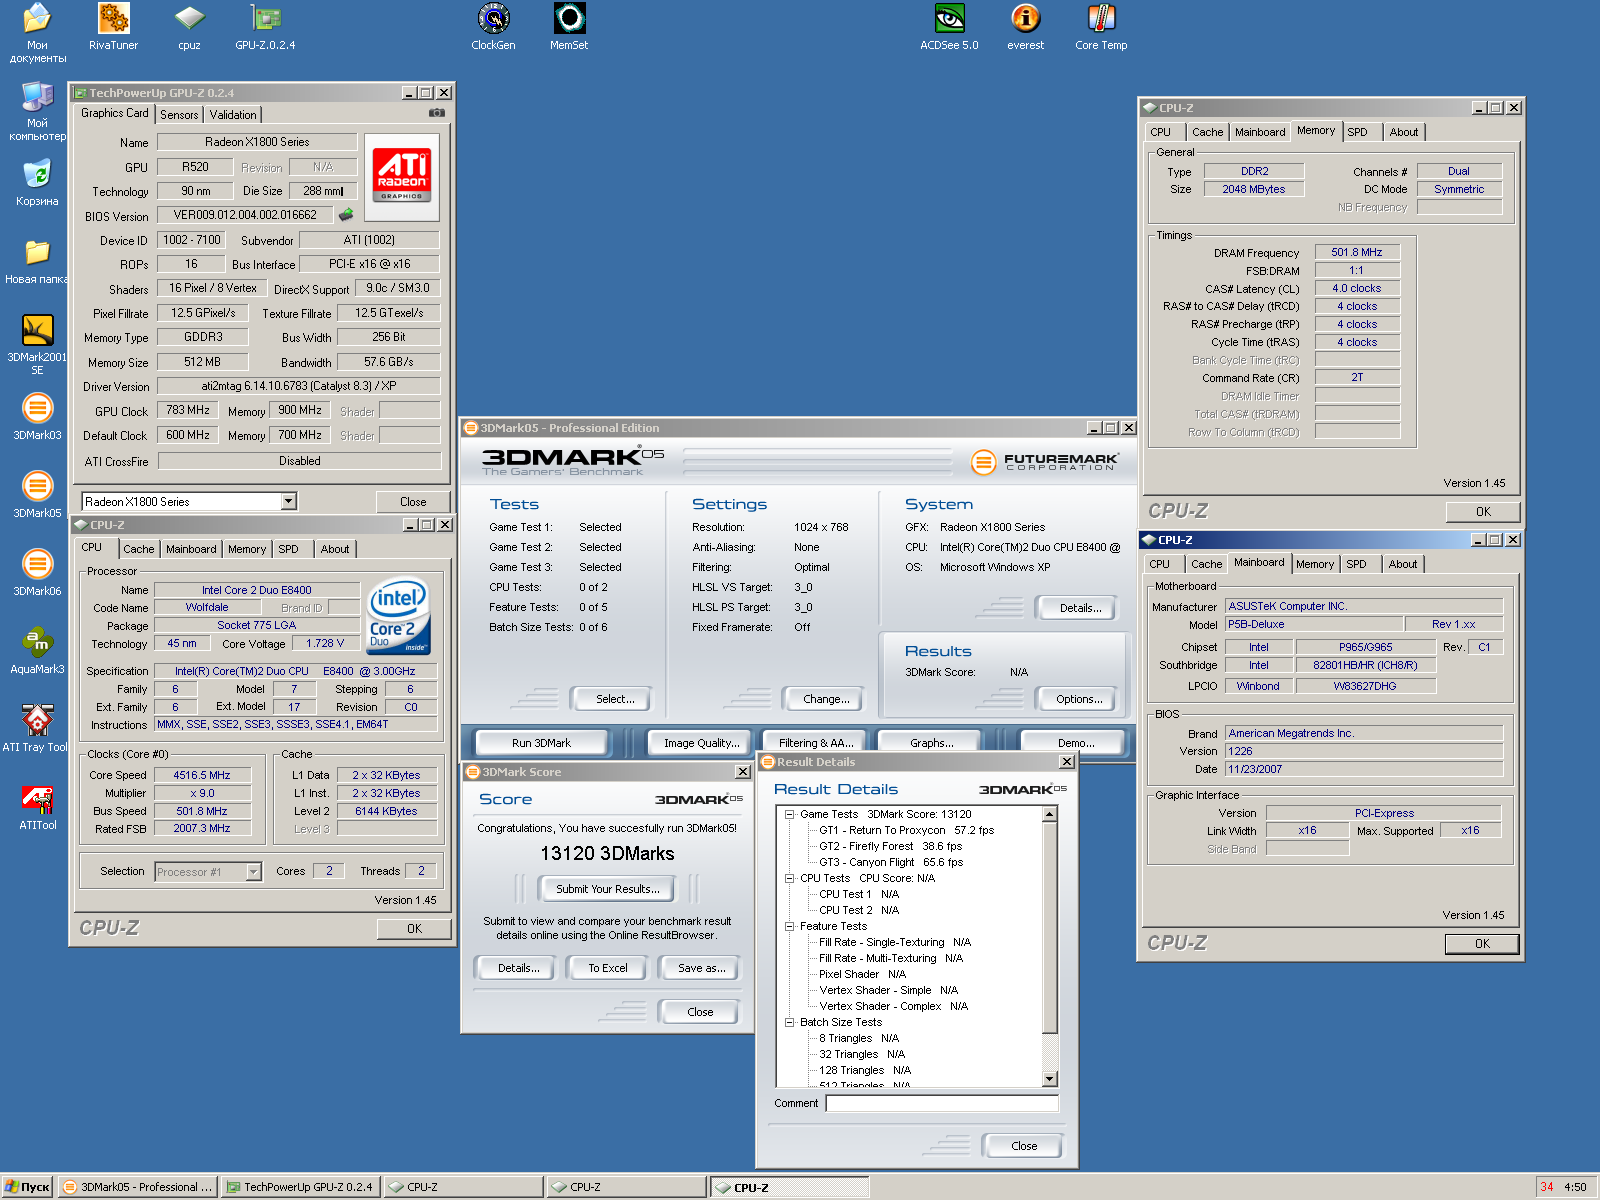Screen dimensions: 1600x1200
Task: Open the 3DMark2001 SE desktop icon
Action: pyautogui.click(x=37, y=343)
